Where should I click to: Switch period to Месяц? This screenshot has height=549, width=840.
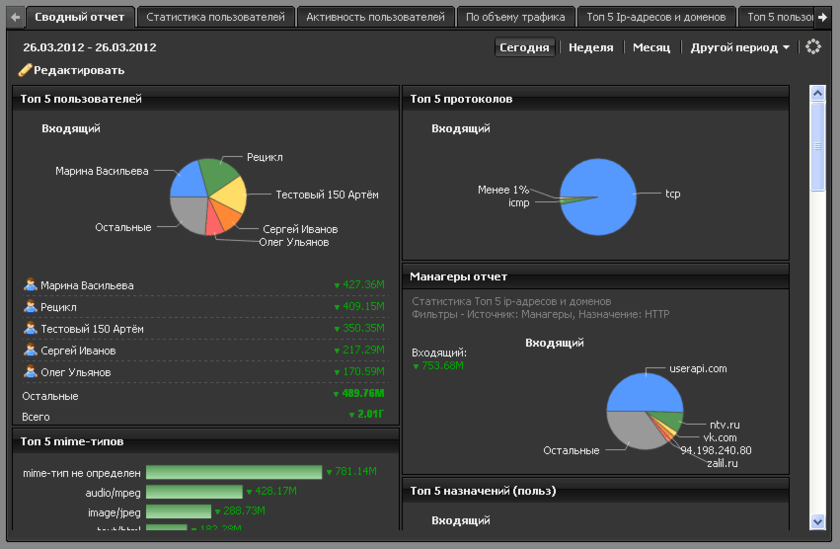651,47
